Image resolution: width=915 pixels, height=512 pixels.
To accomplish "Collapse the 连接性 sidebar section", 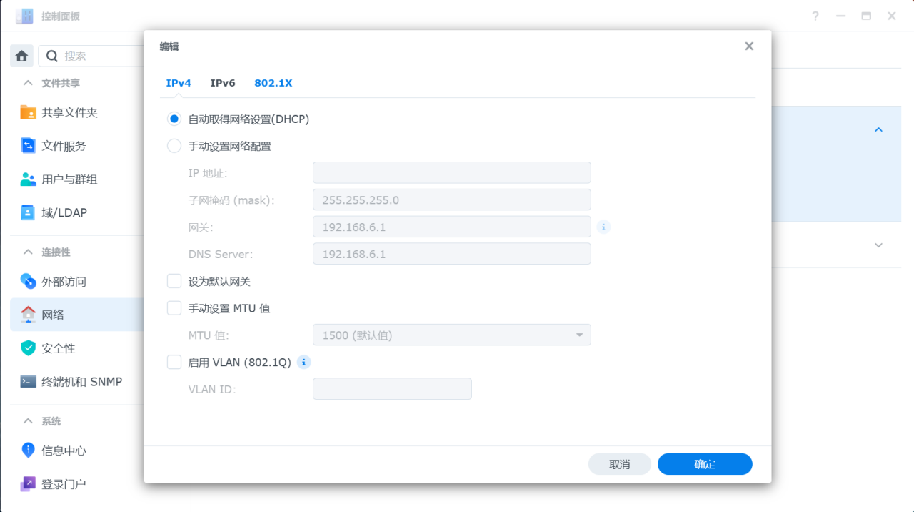I will point(28,251).
